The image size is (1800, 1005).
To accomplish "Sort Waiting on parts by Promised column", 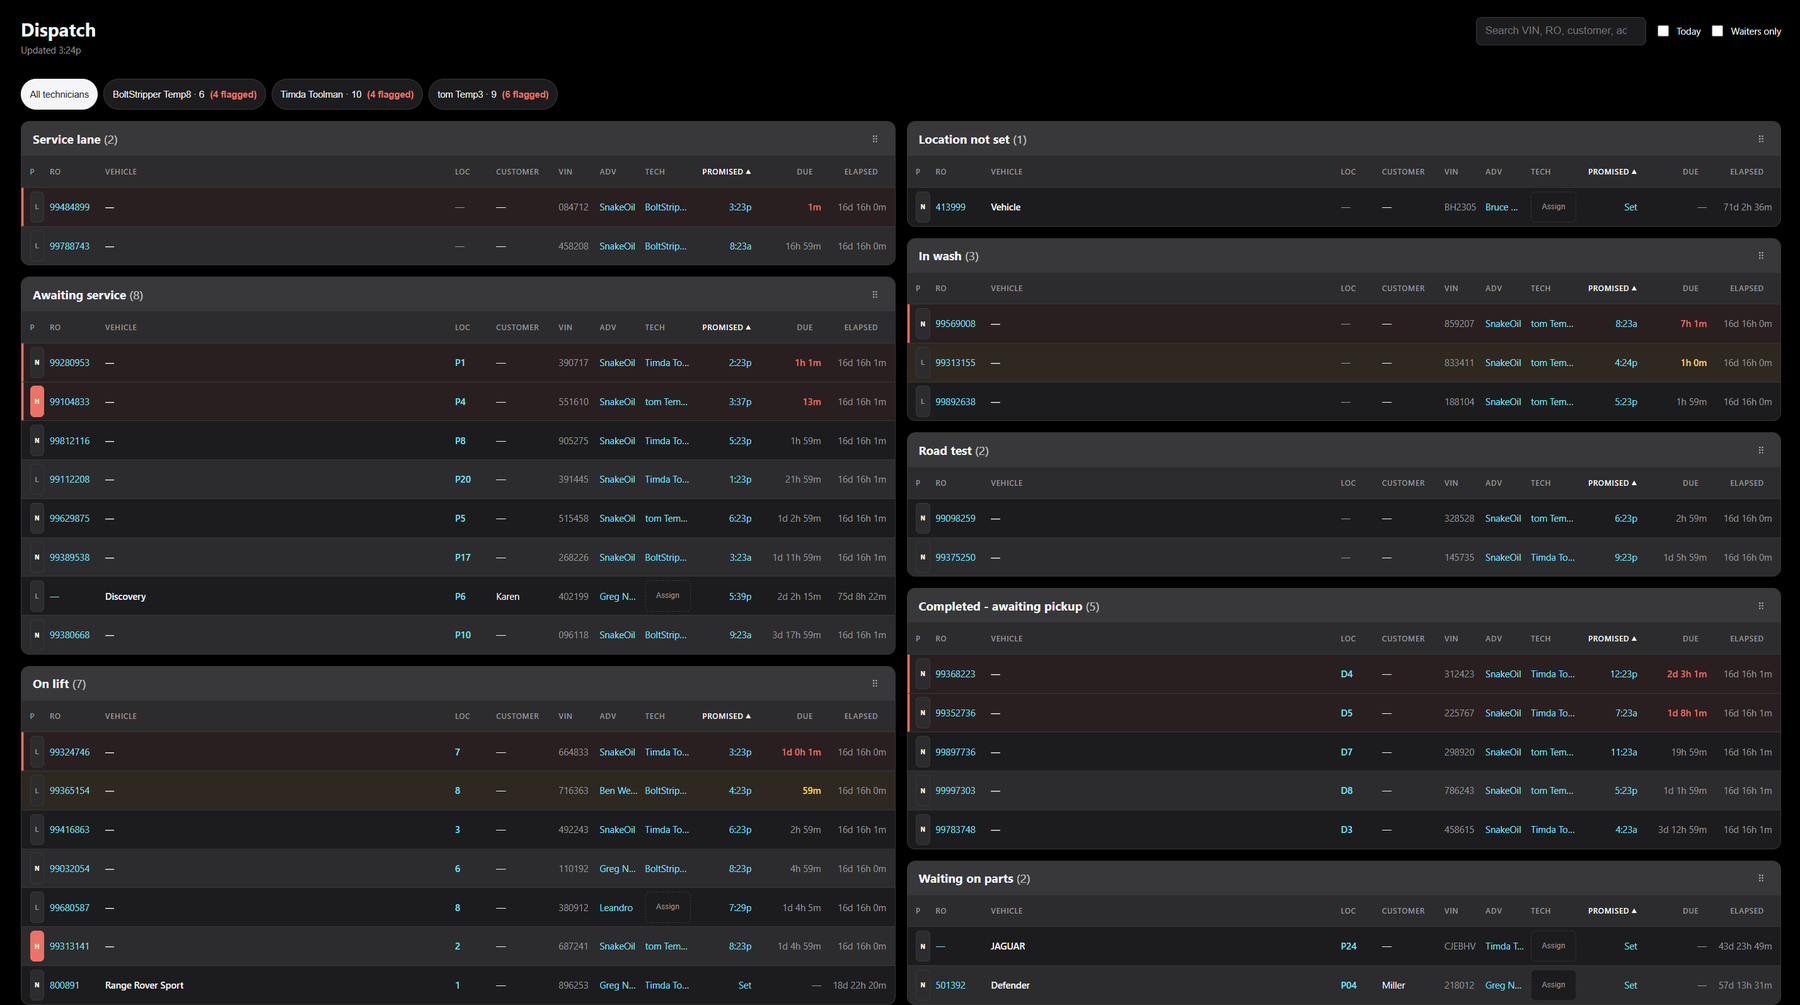I will (1612, 911).
